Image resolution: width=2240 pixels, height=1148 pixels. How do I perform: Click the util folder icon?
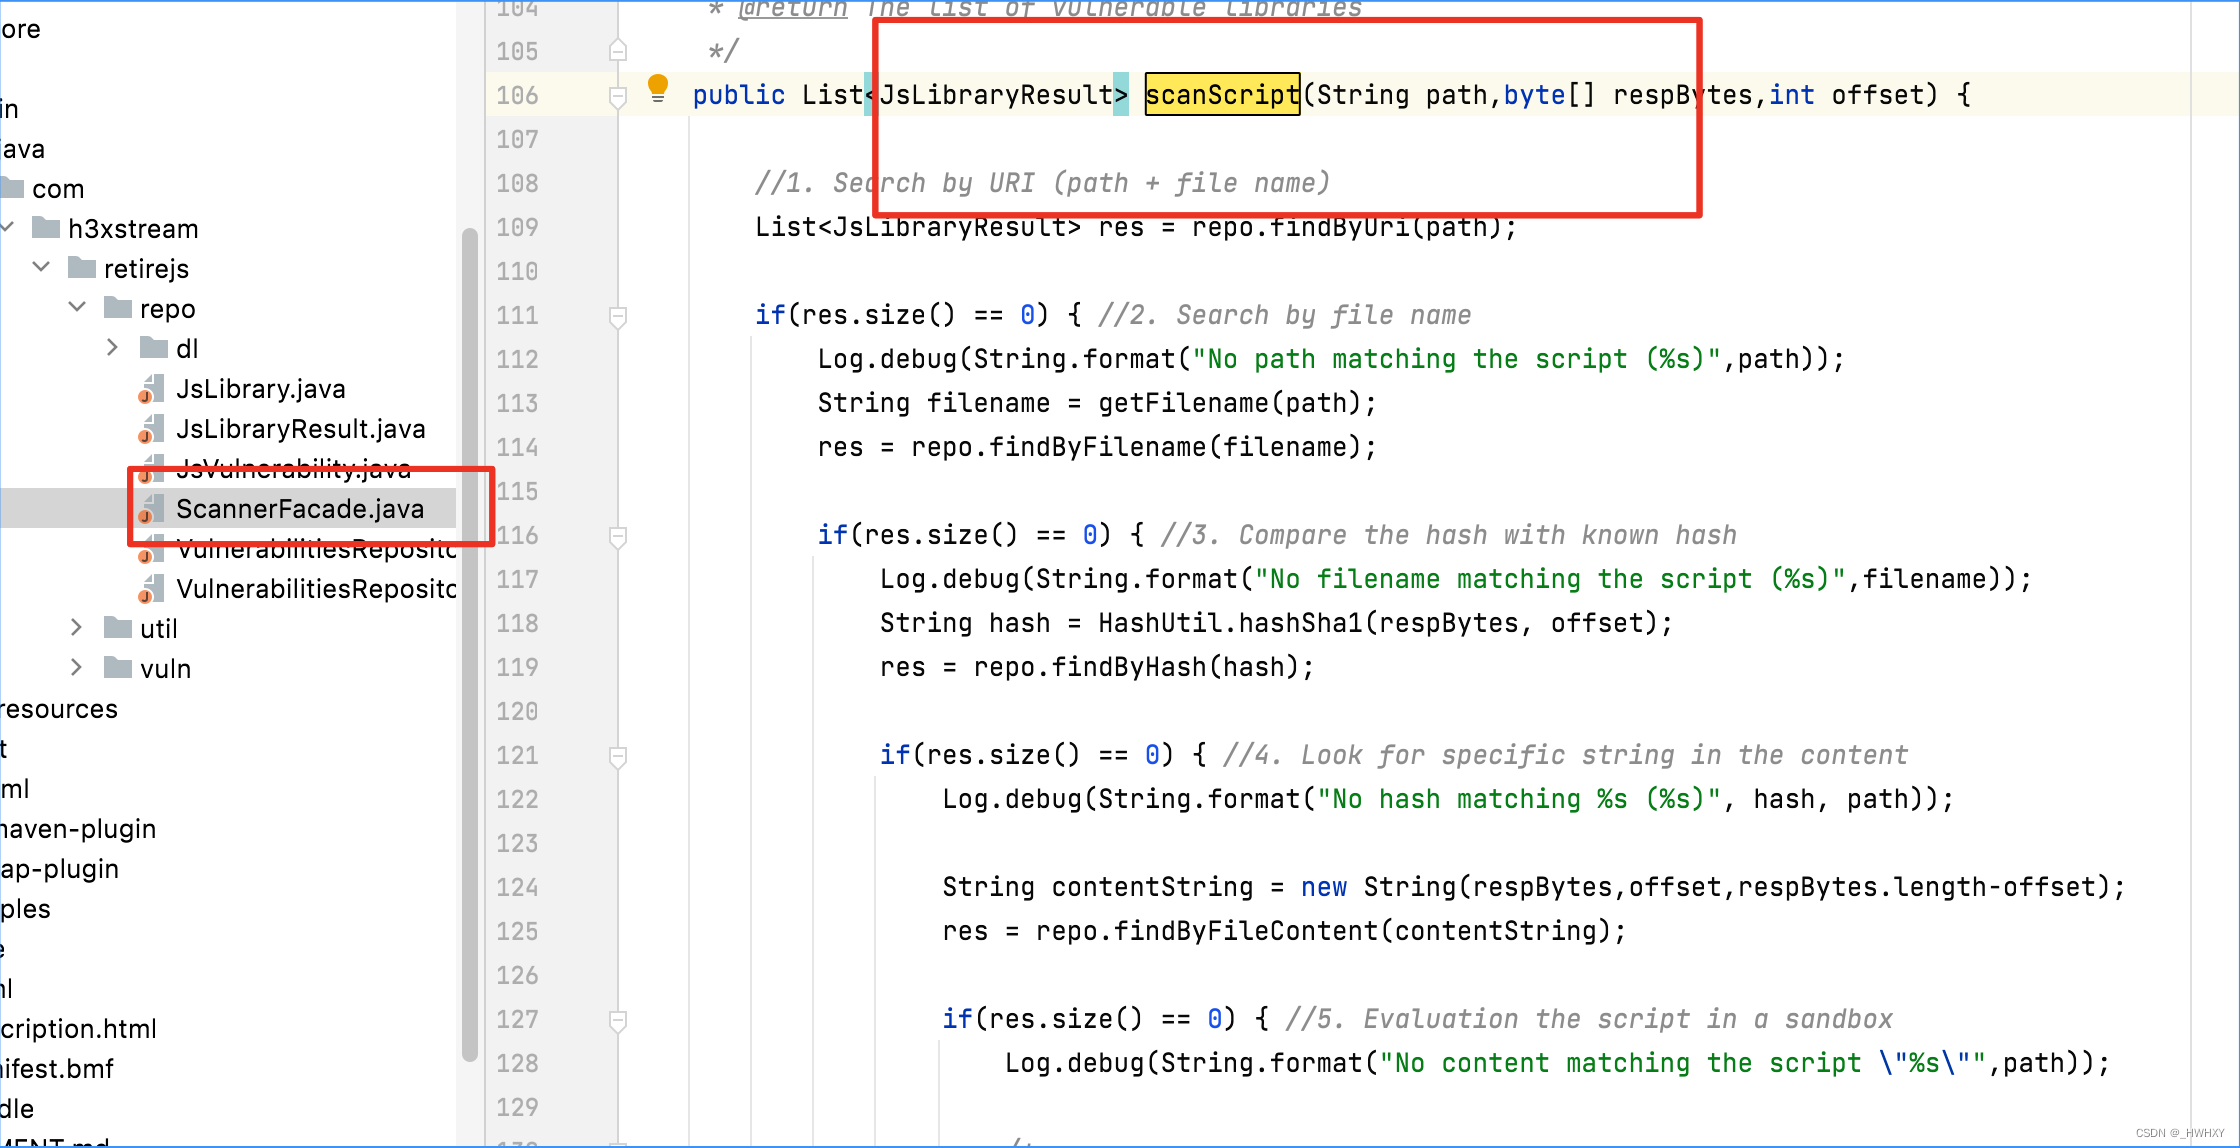click(x=117, y=628)
